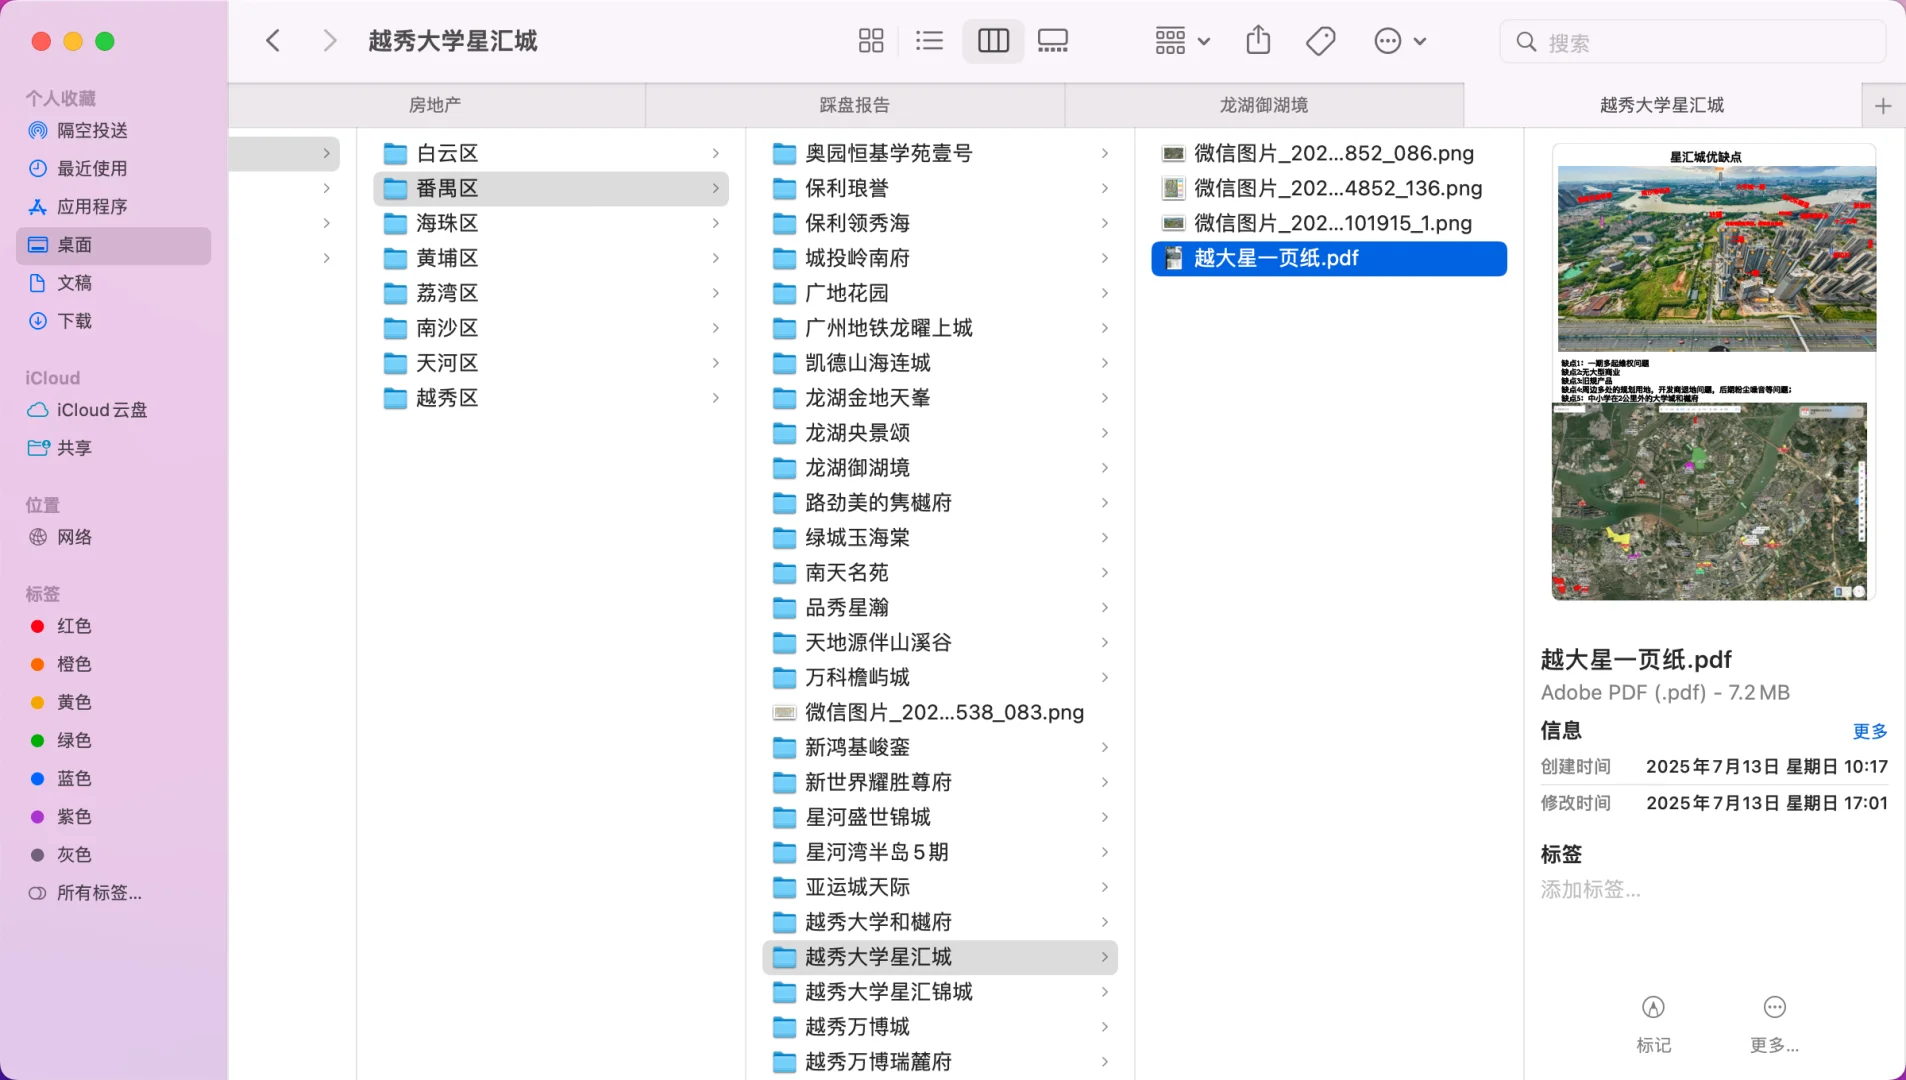This screenshot has width=1906, height=1080.
Task: Switch to icon grid view
Action: tap(871, 41)
